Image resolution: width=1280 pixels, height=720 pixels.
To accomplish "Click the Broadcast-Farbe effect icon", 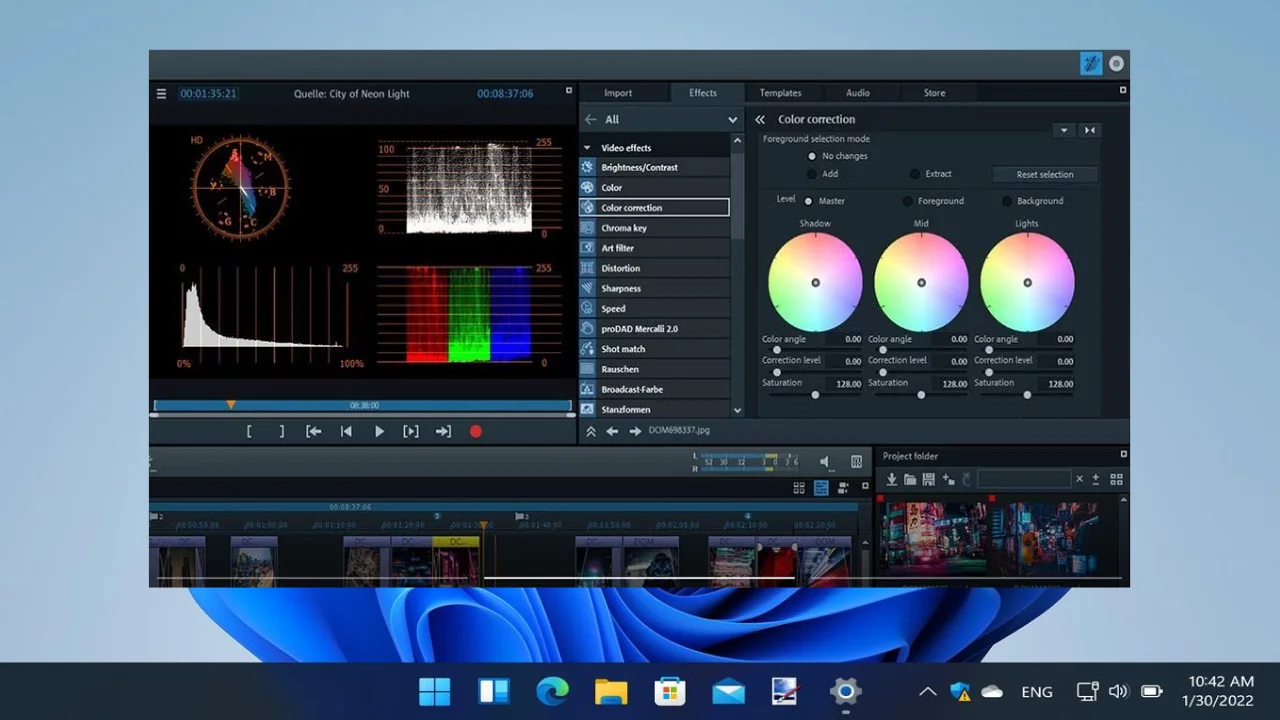I will click(588, 389).
